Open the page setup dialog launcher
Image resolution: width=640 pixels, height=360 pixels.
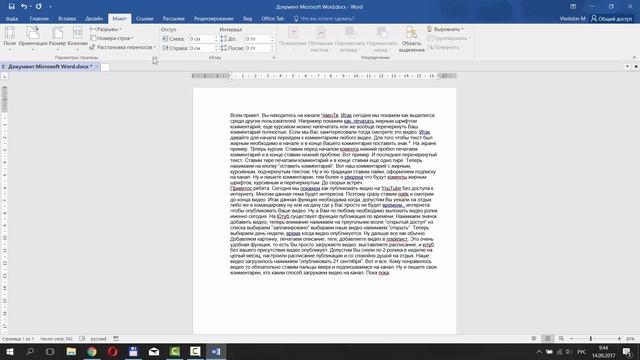pyautogui.click(x=155, y=58)
